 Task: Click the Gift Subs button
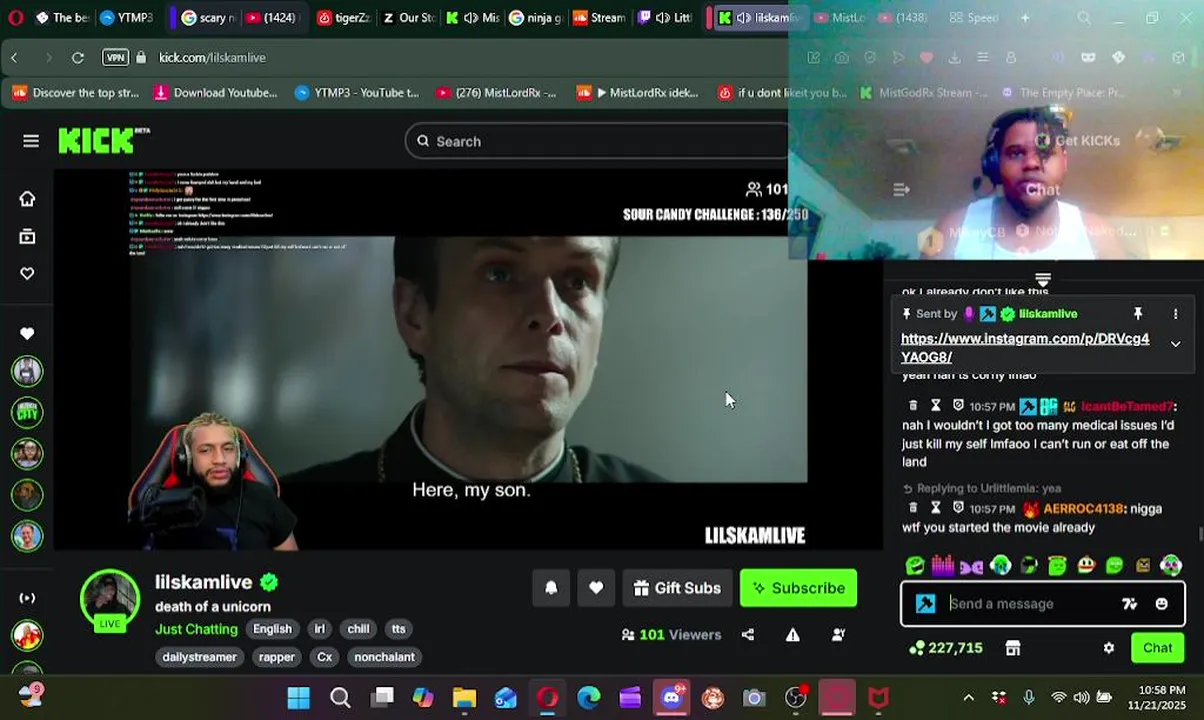[x=676, y=588]
